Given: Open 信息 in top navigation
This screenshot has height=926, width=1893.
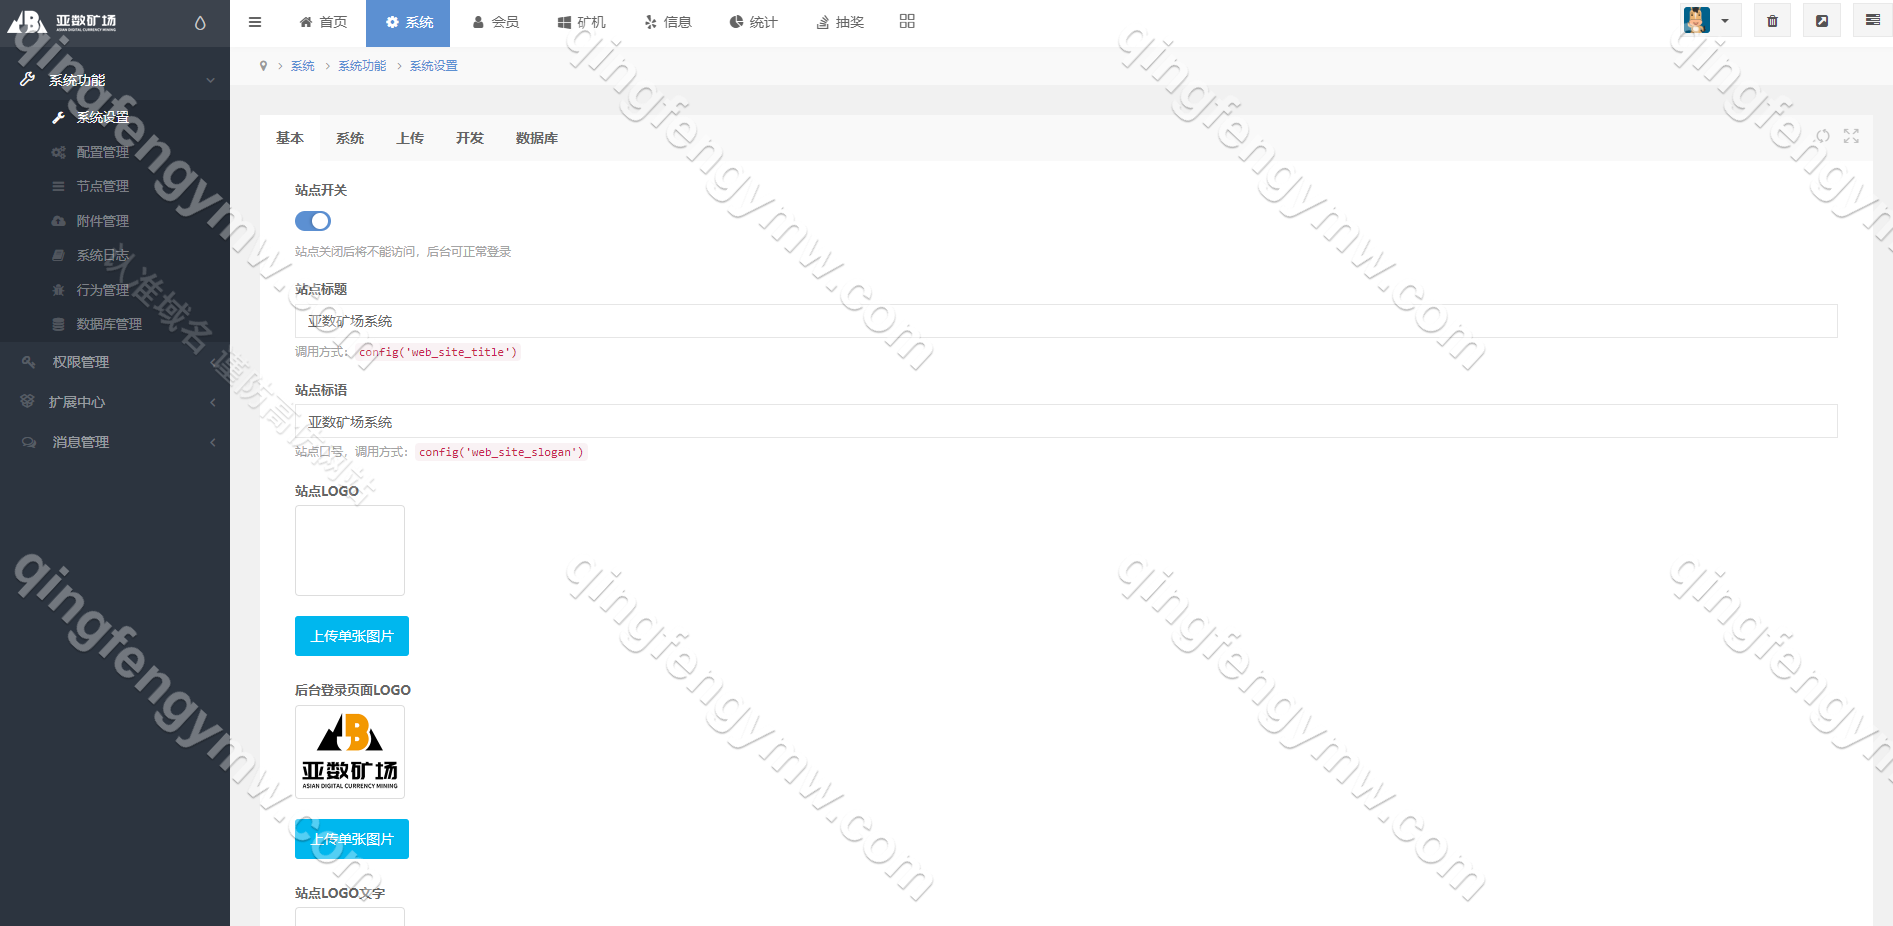Looking at the screenshot, I should pos(667,22).
